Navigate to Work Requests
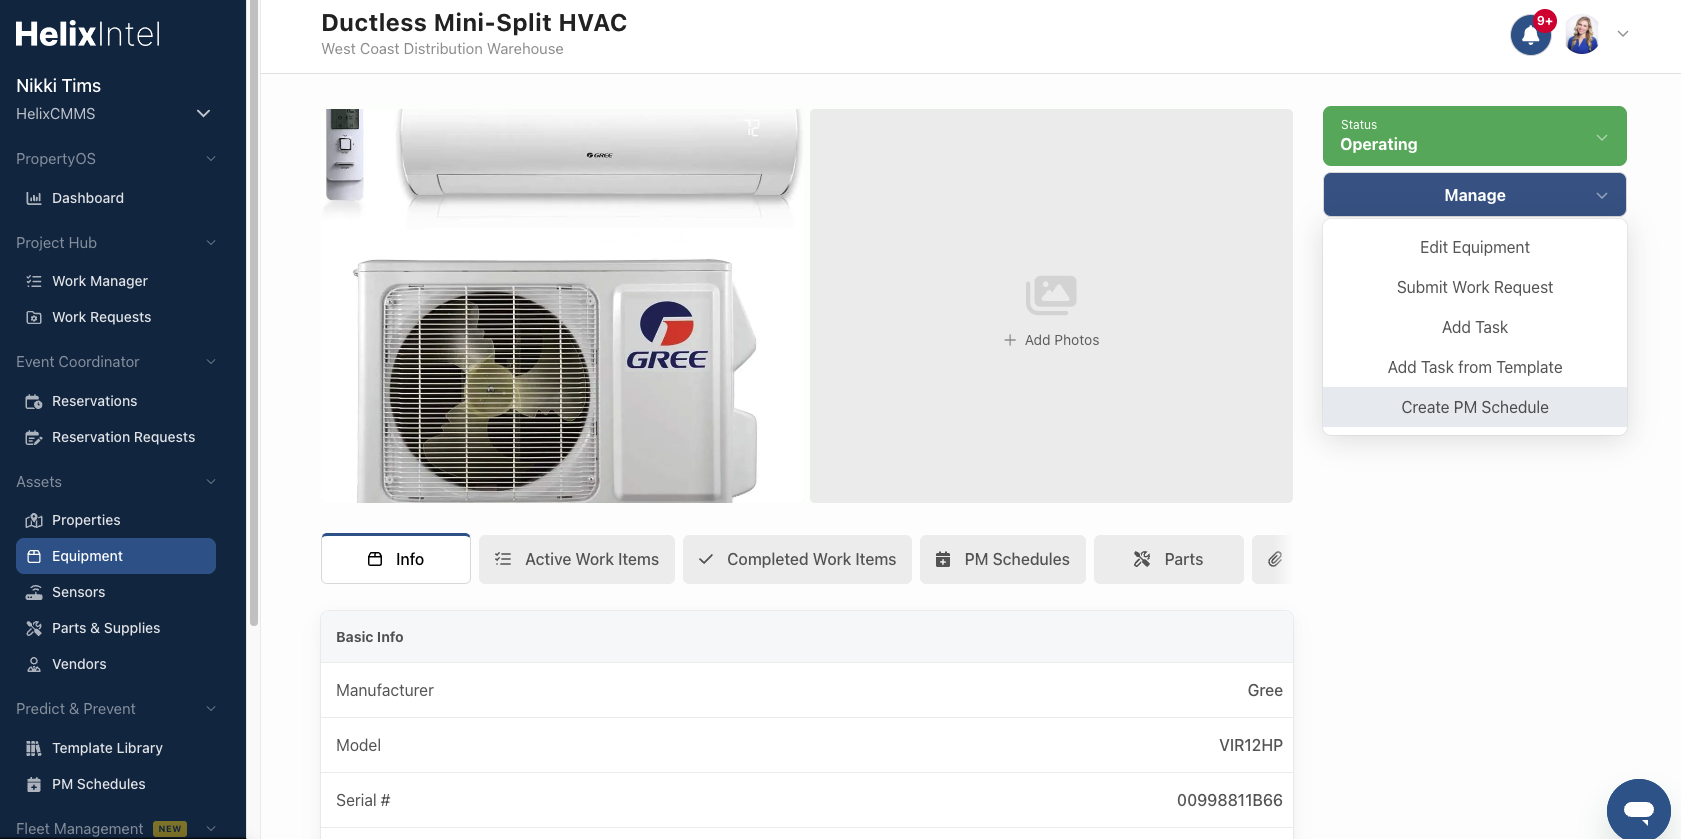This screenshot has height=839, width=1681. coord(116,317)
